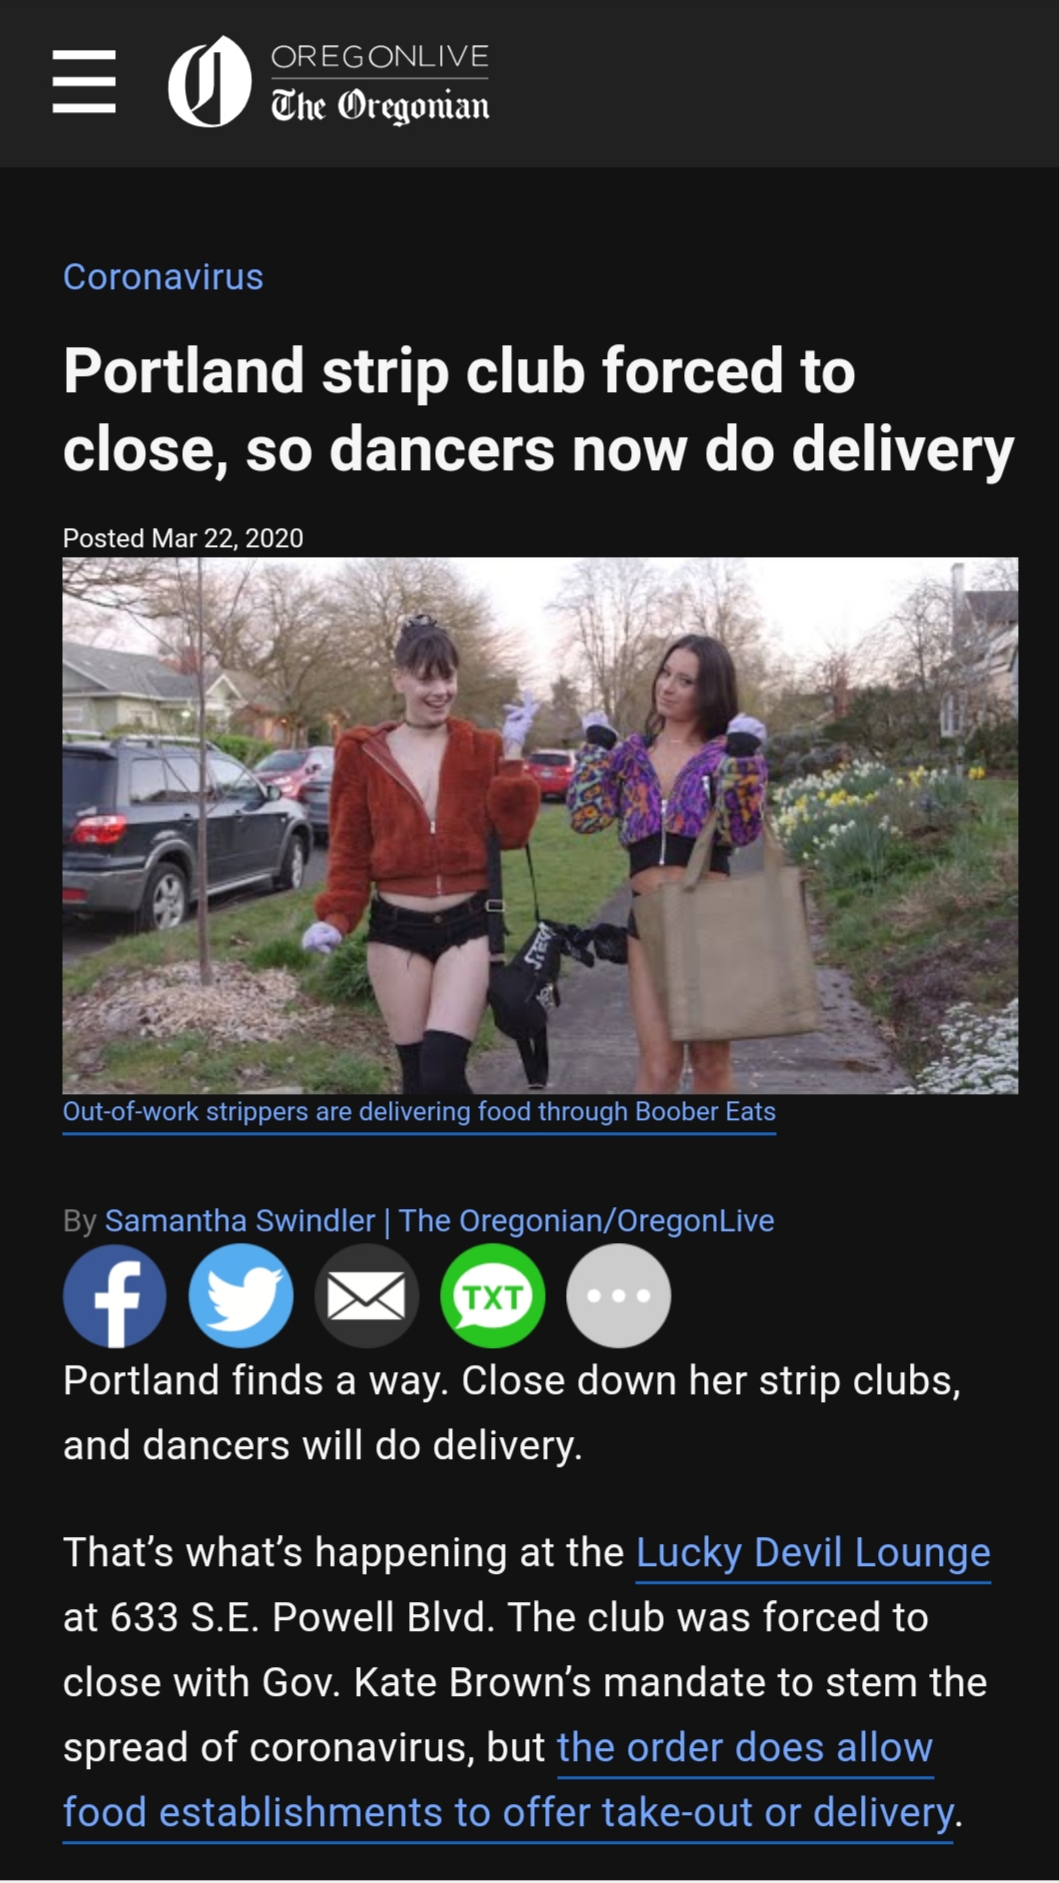Open author Samantha Swindler's profile link

click(240, 1220)
